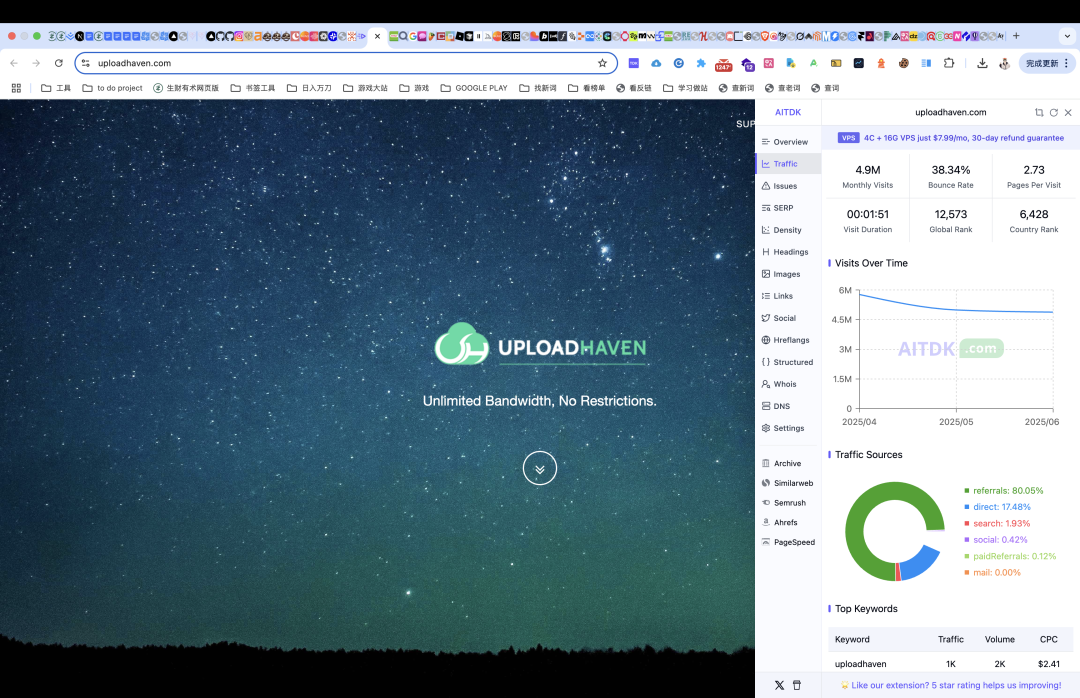This screenshot has width=1080, height=698.
Task: Open the Issues section
Action: pos(779,186)
